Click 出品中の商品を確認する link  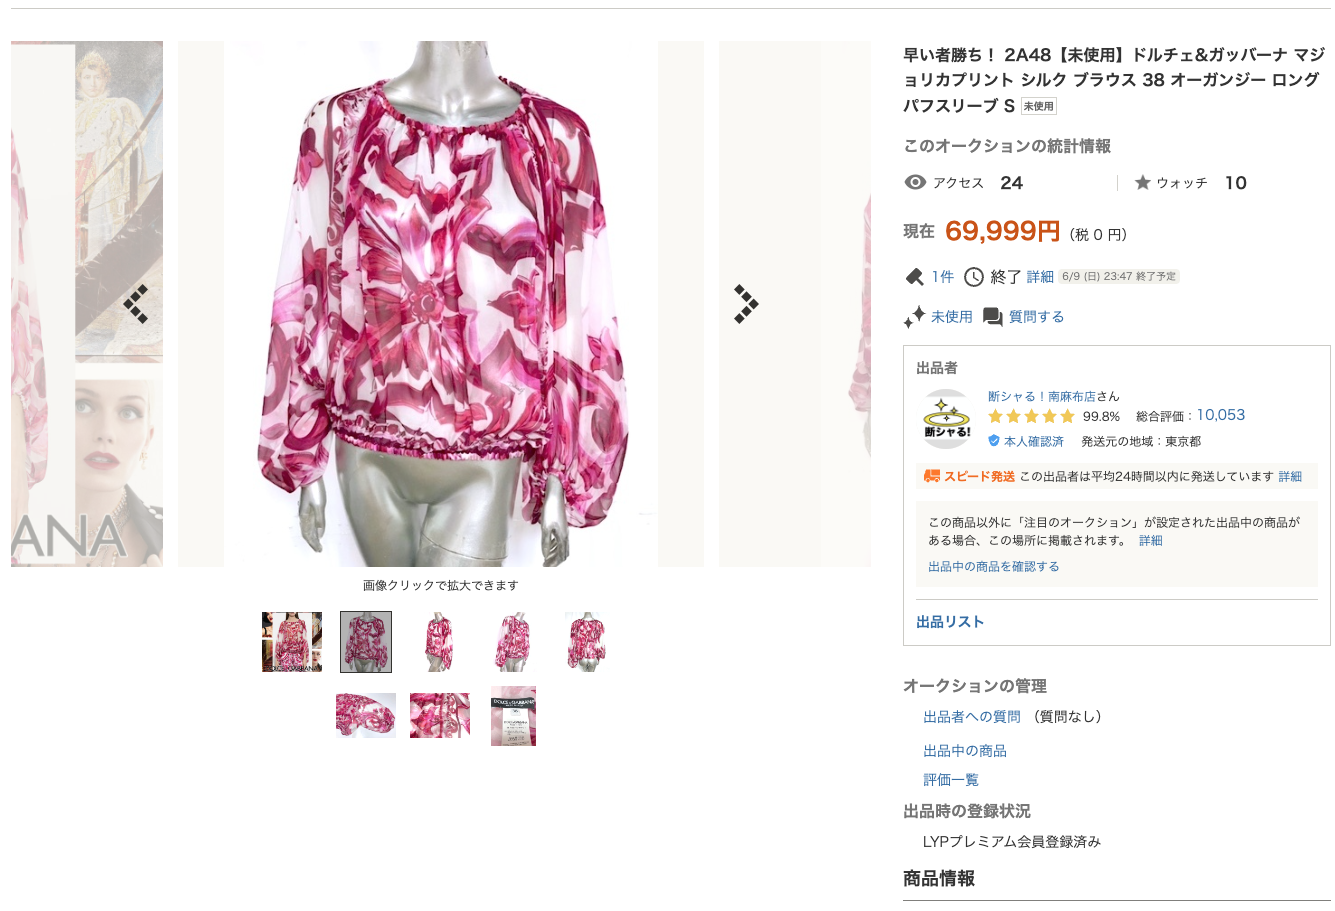coord(994,567)
